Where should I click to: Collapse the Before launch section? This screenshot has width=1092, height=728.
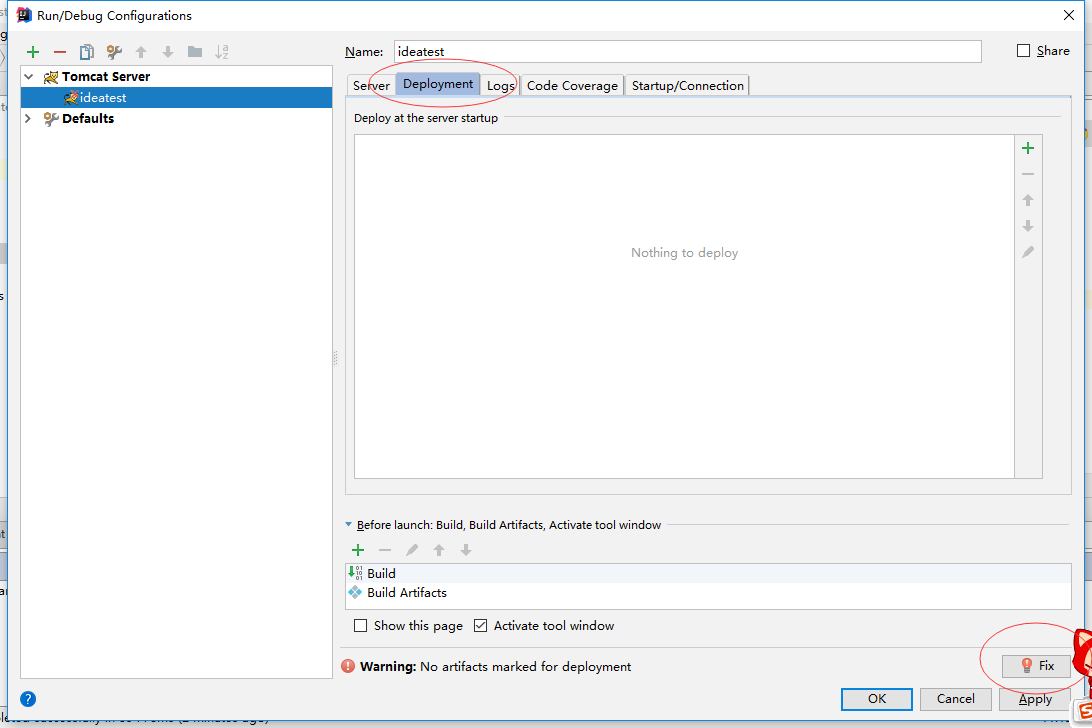(x=349, y=525)
